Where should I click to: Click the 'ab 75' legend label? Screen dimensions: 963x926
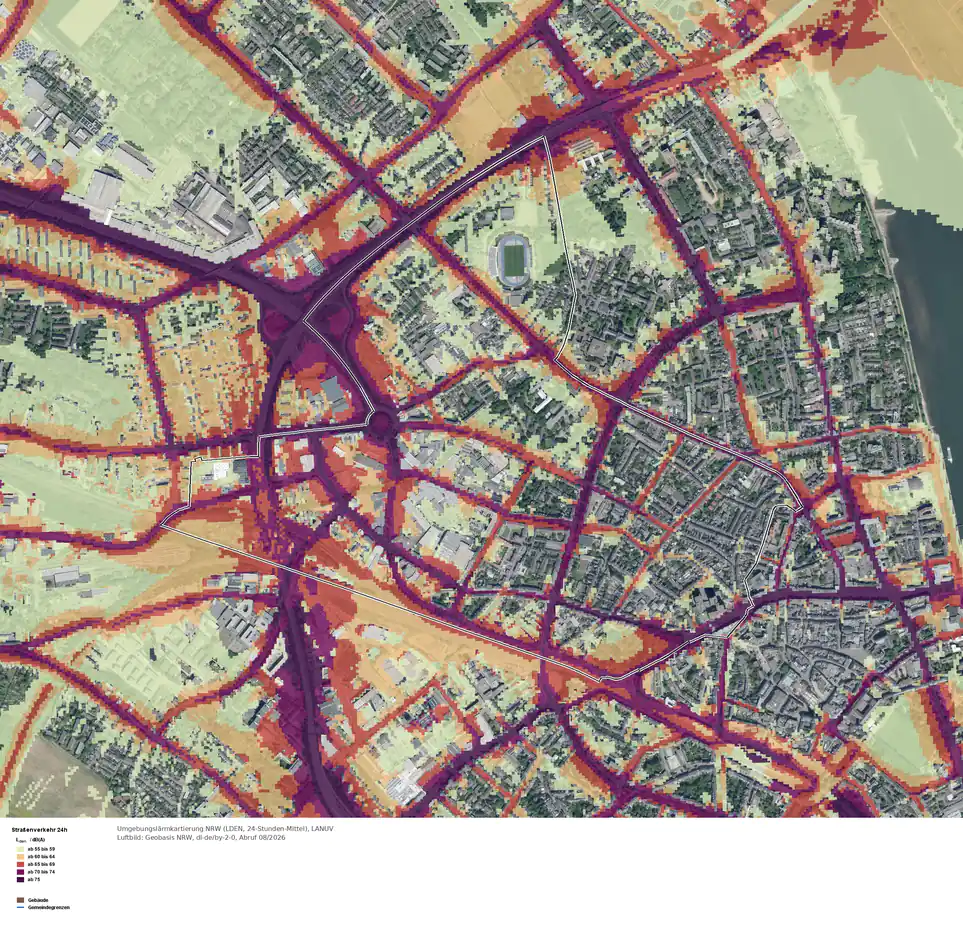[x=34, y=879]
